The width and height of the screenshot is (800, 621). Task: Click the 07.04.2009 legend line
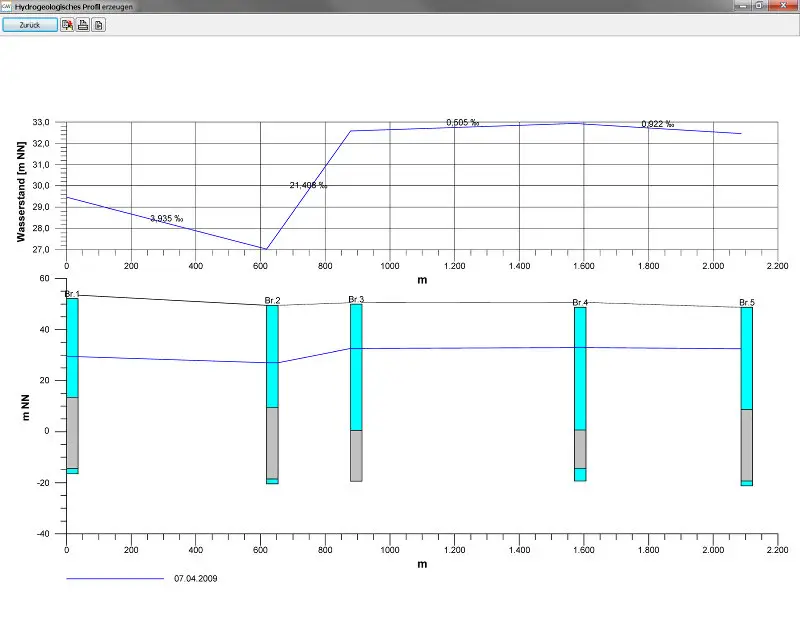pyautogui.click(x=115, y=579)
